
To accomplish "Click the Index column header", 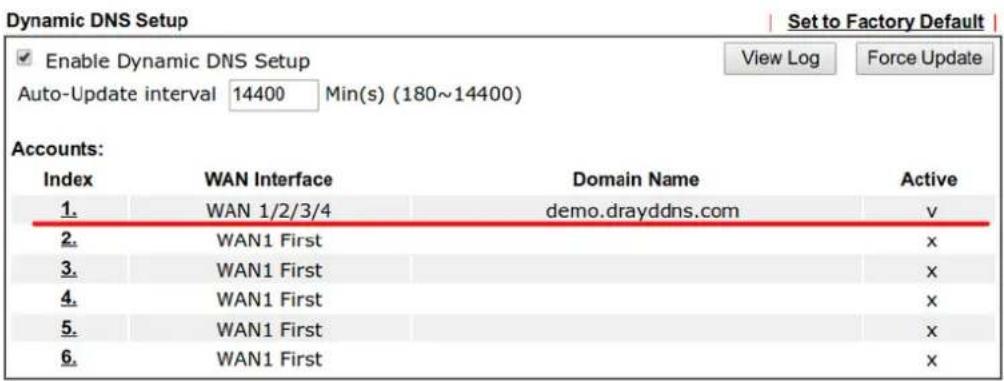I will tap(68, 180).
